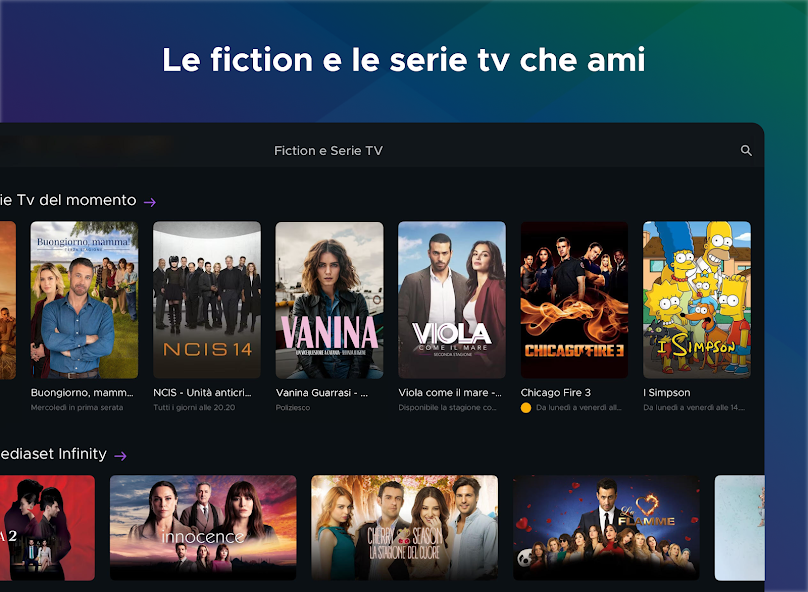Open Chicago Fire 3 poster
The image size is (808, 592).
(574, 300)
